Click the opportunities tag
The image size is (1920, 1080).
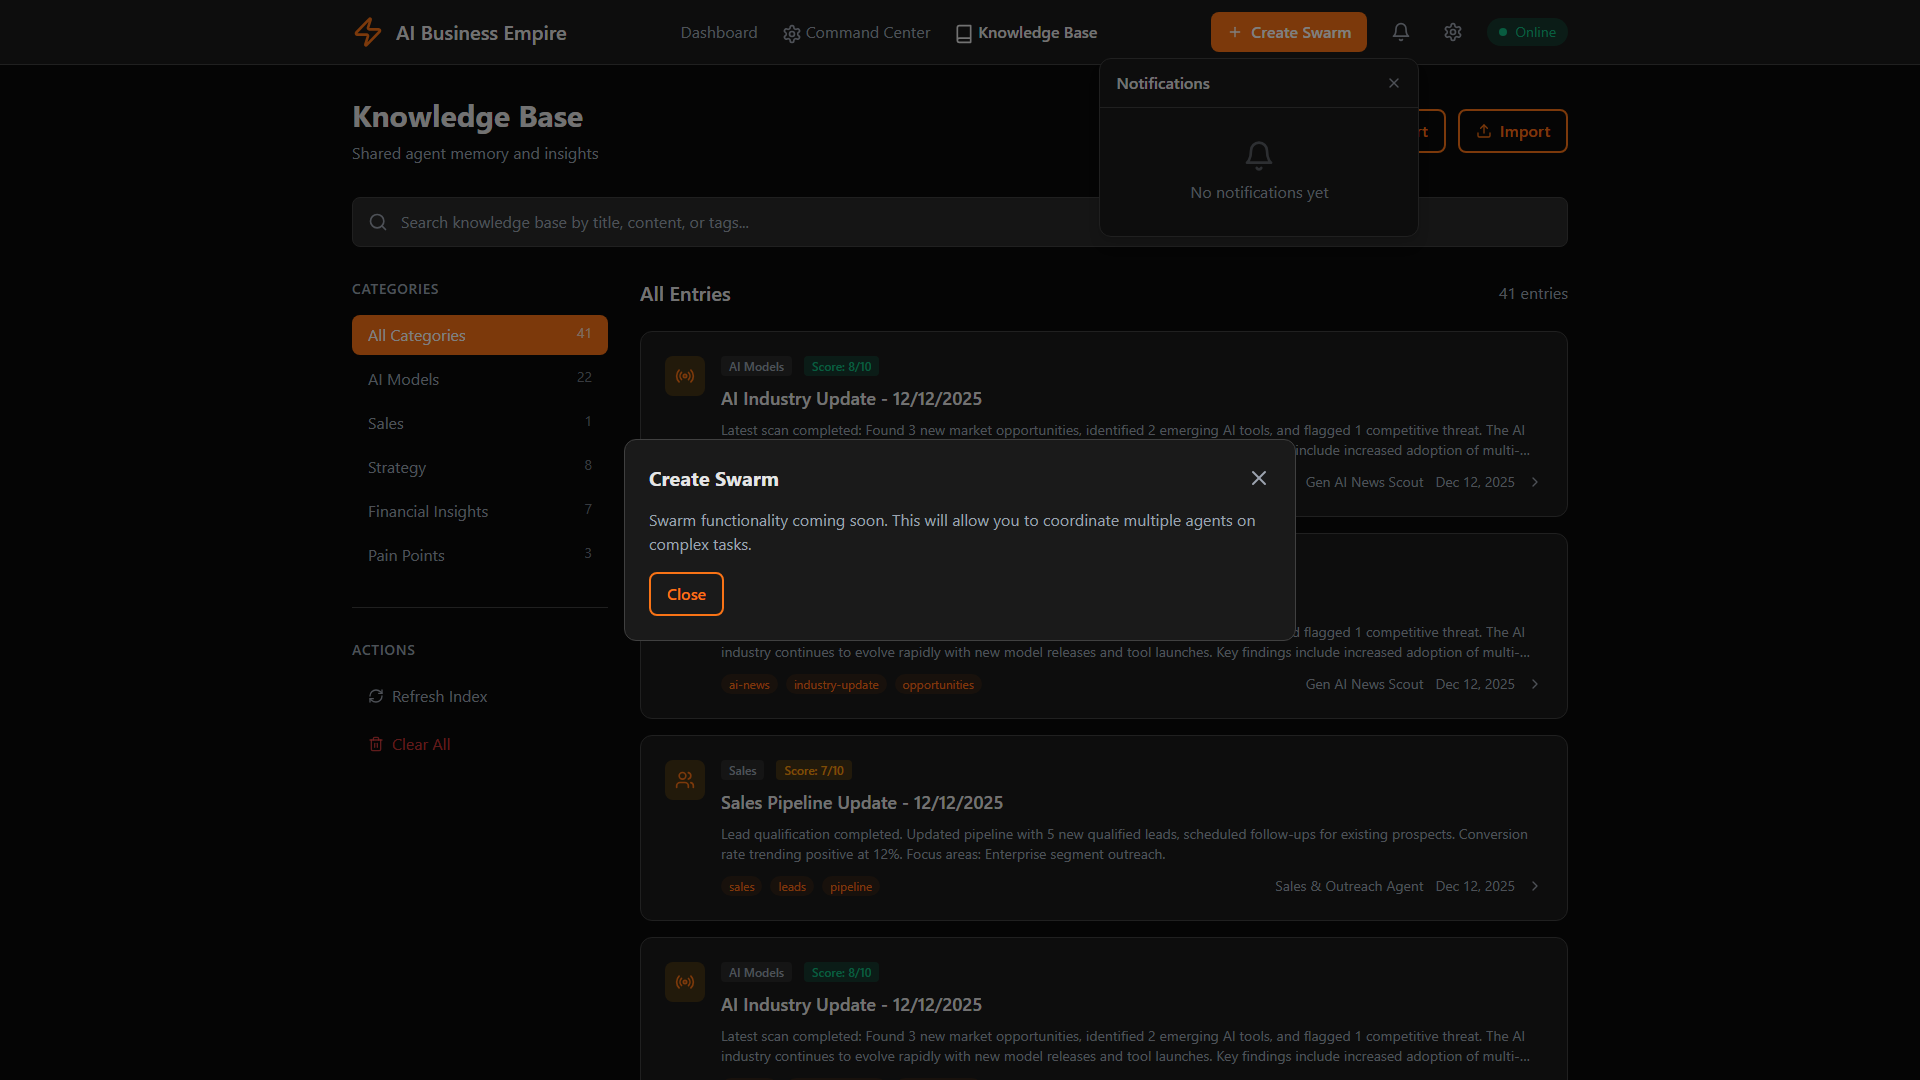(938, 685)
